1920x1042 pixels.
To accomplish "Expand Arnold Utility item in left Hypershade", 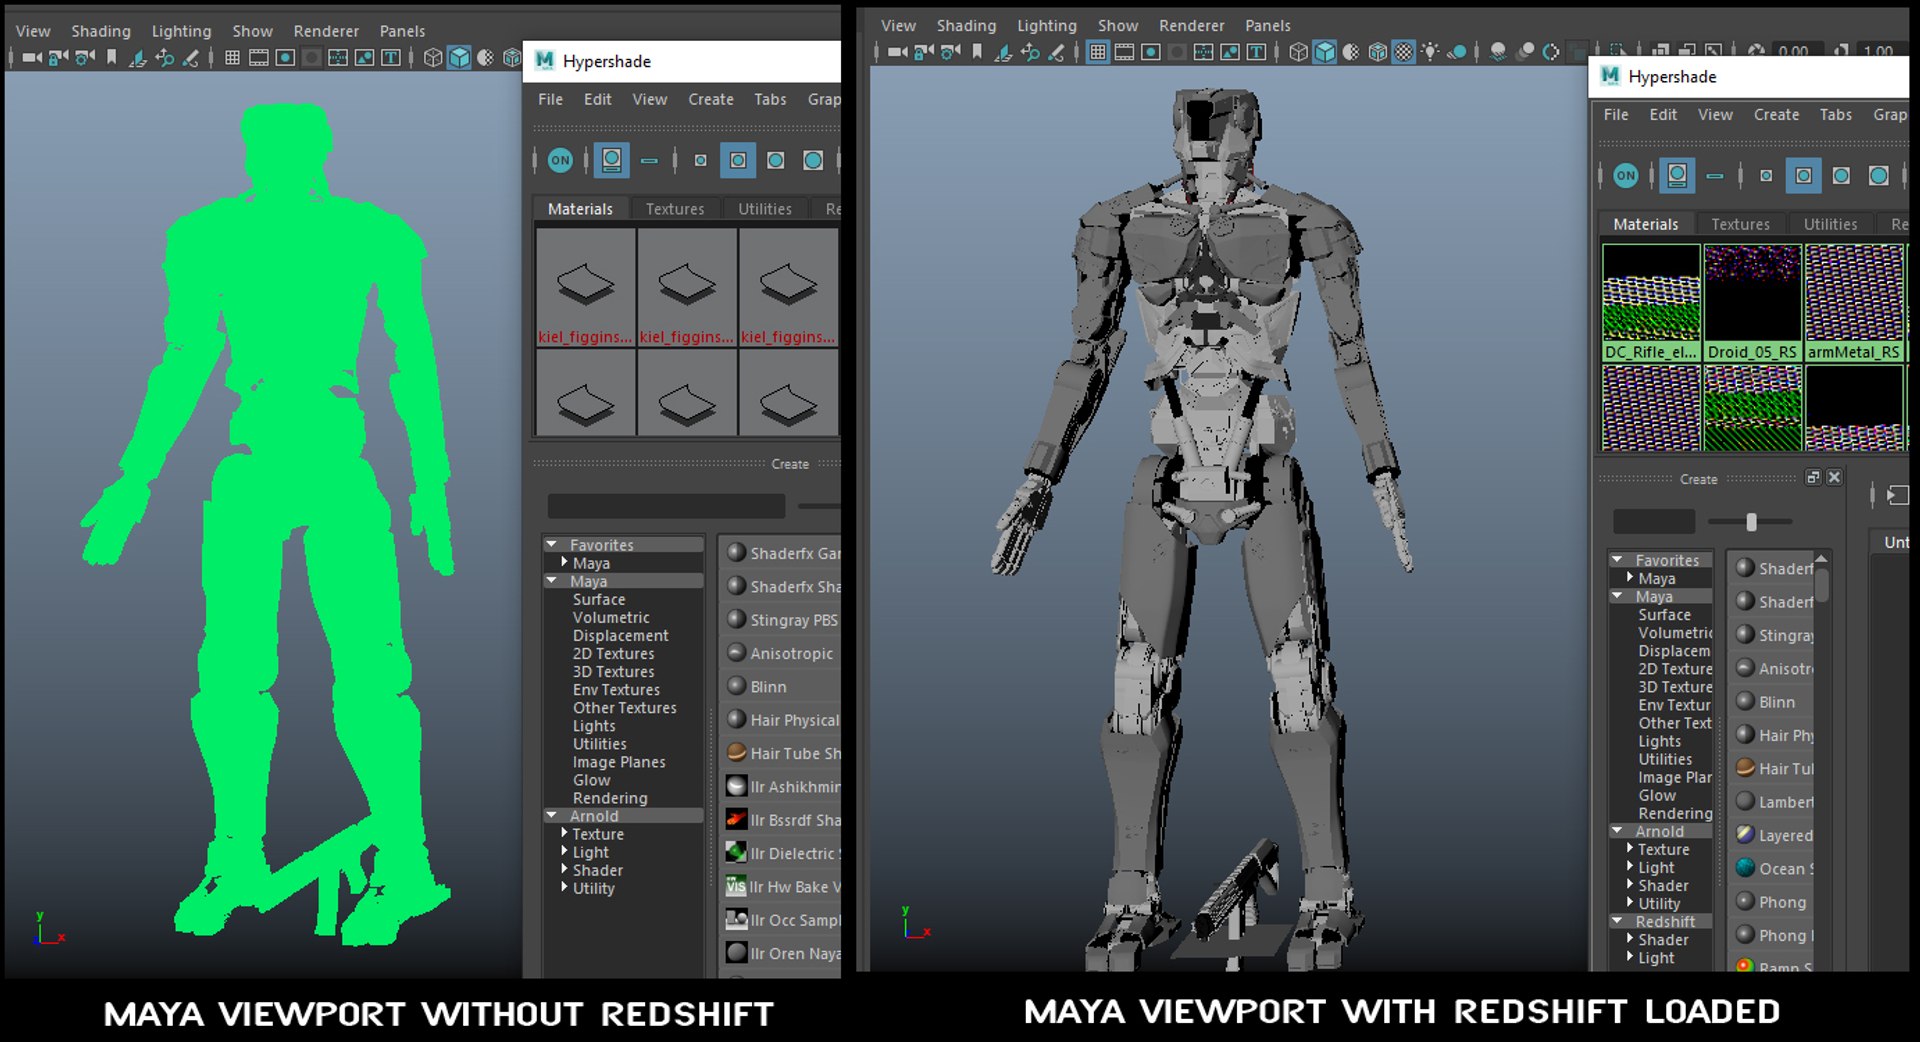I will [565, 887].
